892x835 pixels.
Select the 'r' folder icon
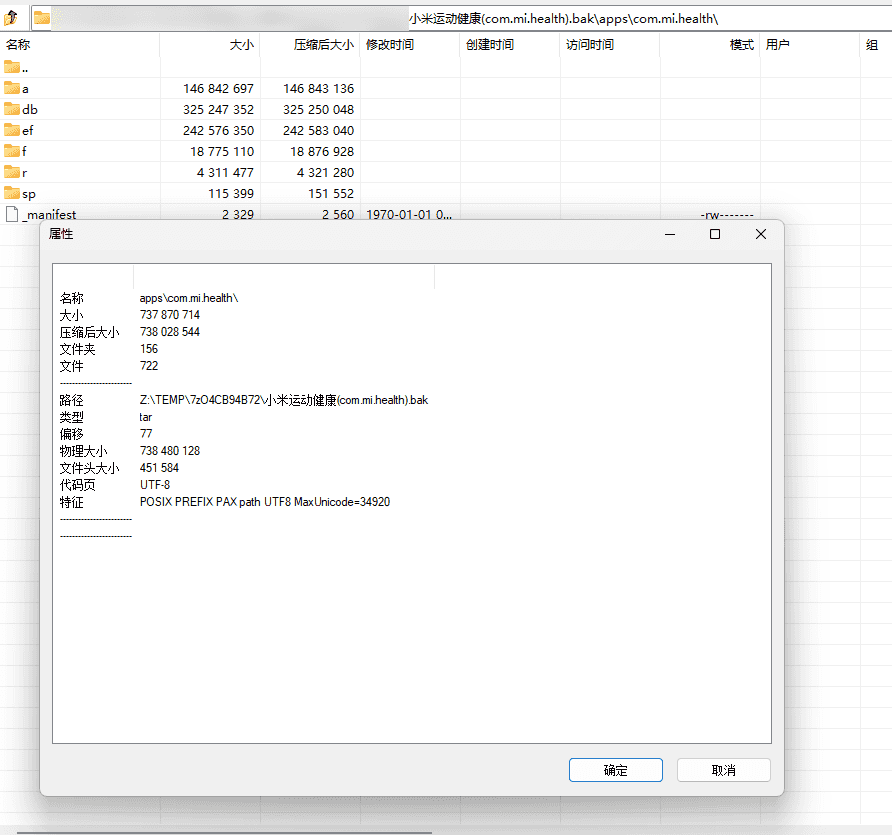(x=12, y=172)
